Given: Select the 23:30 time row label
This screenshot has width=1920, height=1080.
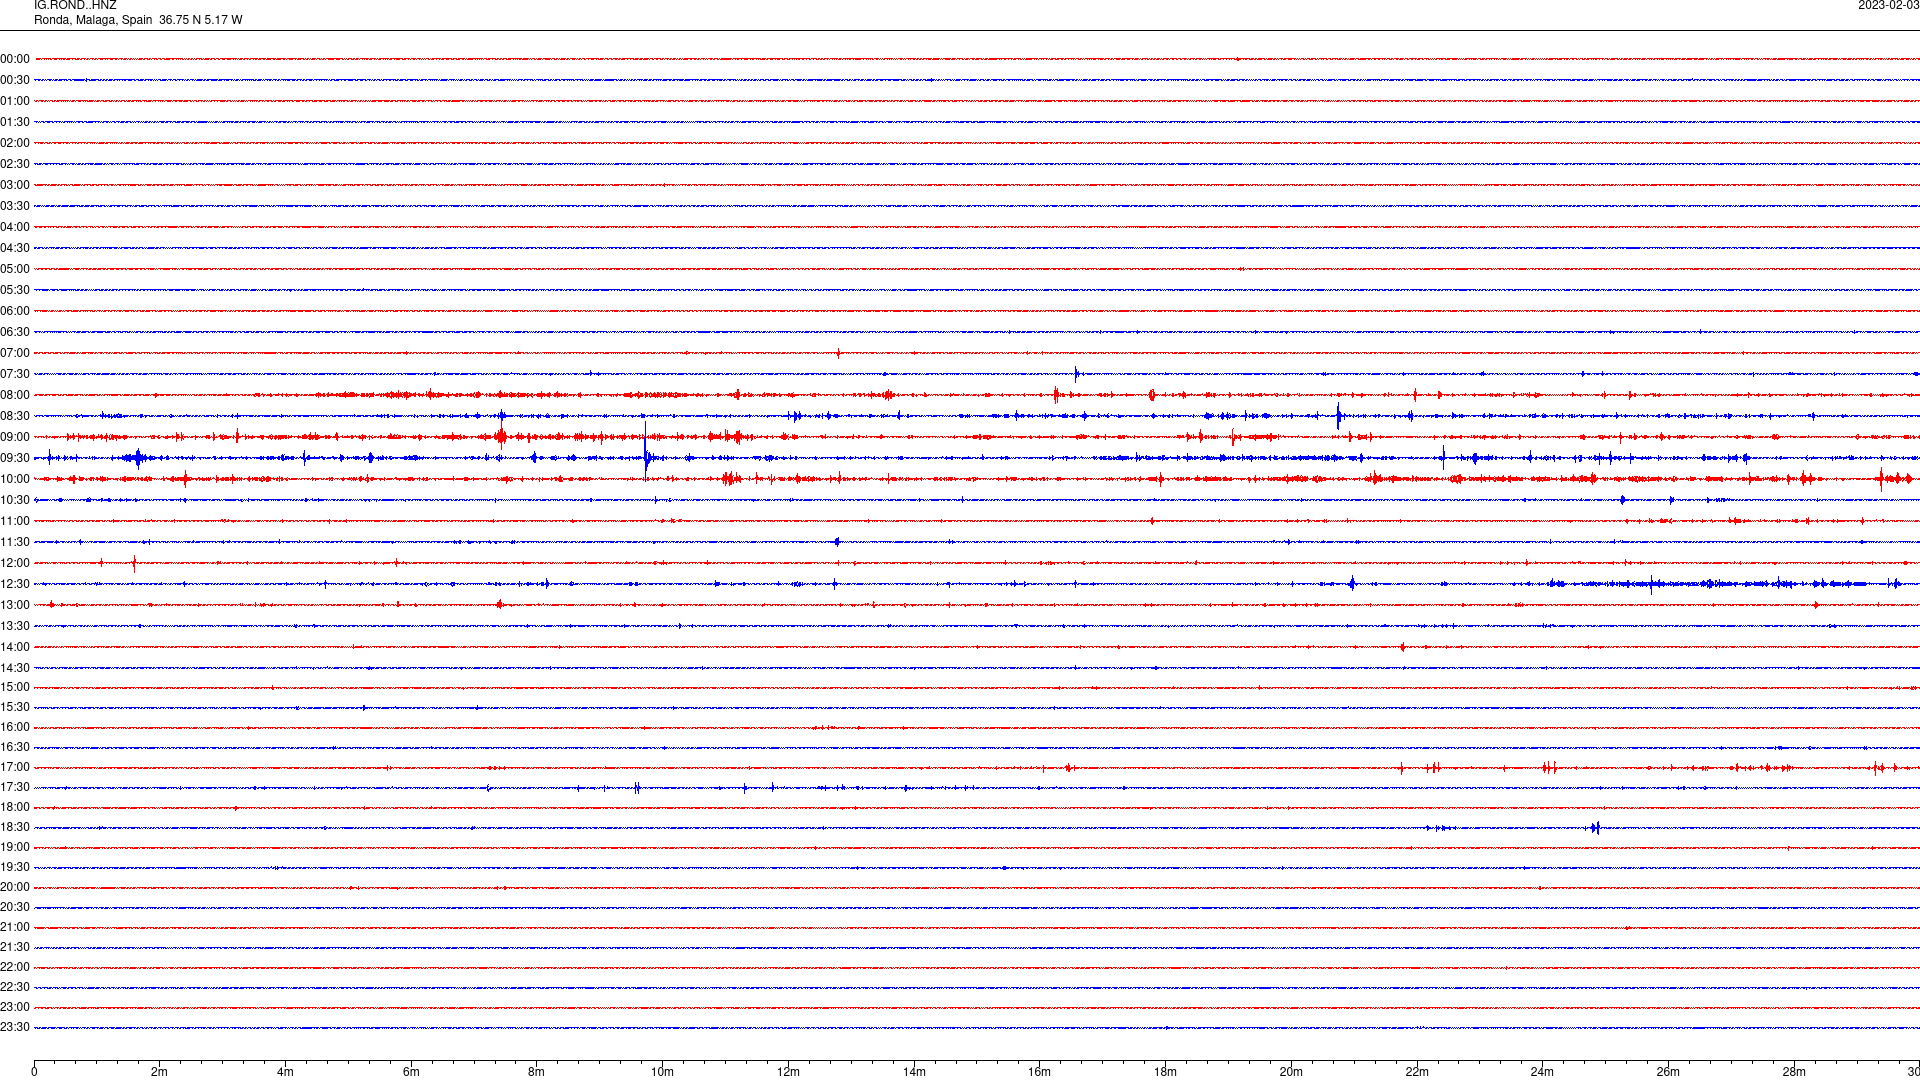Looking at the screenshot, I should pos(15,1027).
